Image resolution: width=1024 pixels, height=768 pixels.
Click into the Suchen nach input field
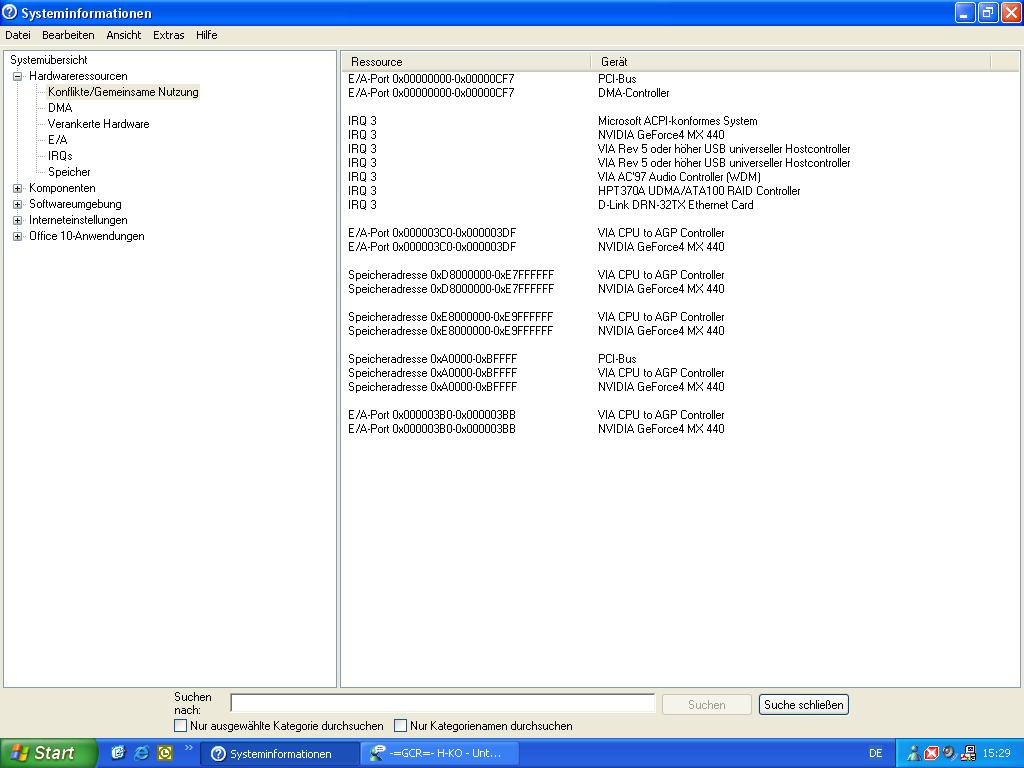point(442,703)
